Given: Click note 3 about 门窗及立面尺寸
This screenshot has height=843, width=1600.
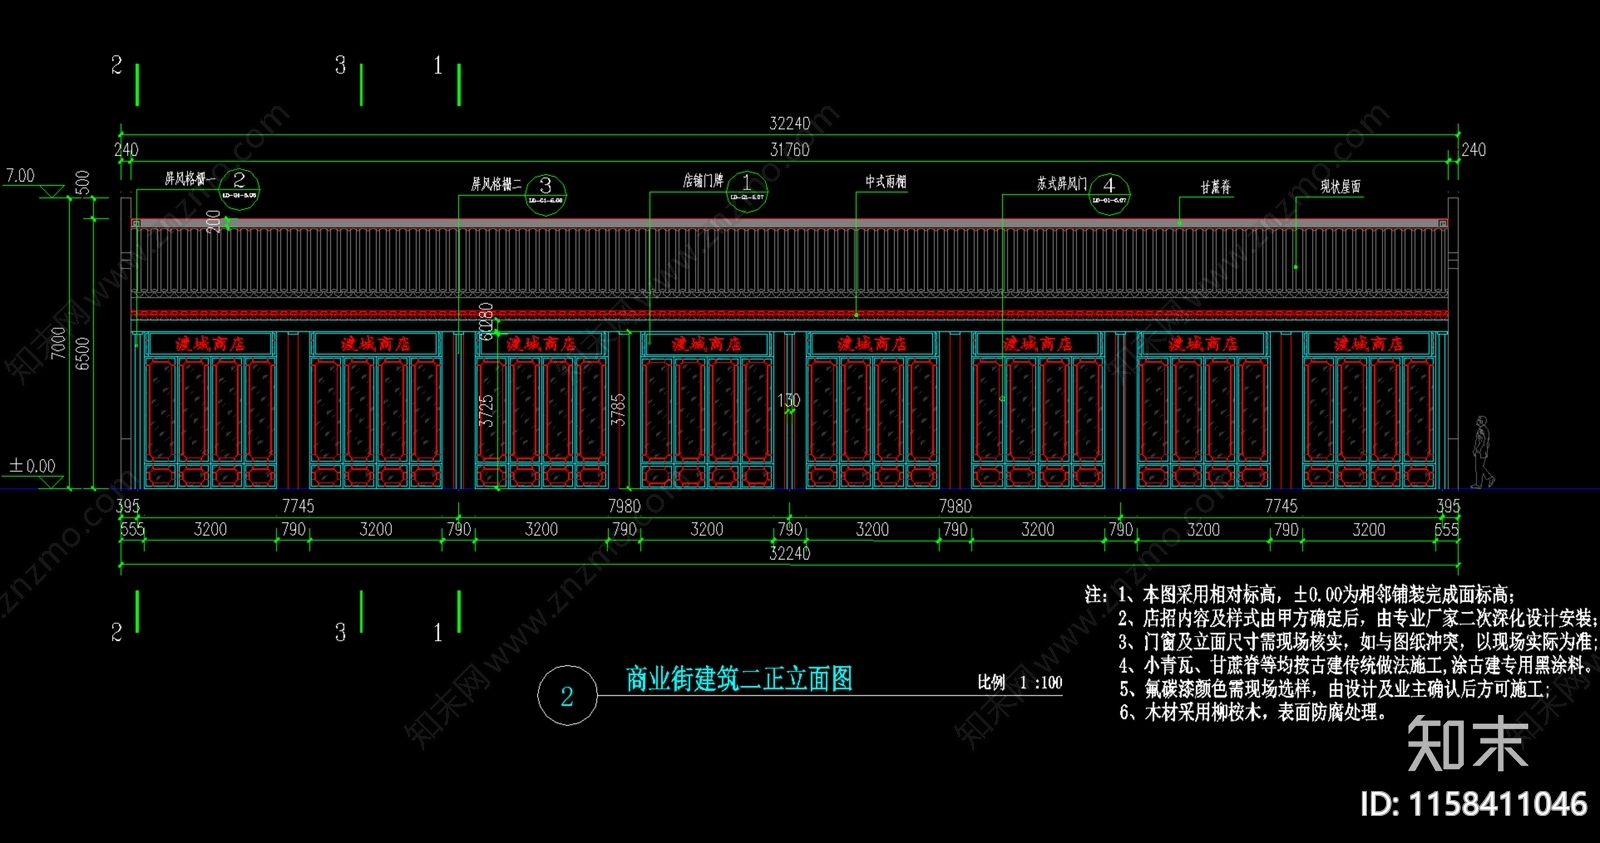Looking at the screenshot, I should [1357, 642].
